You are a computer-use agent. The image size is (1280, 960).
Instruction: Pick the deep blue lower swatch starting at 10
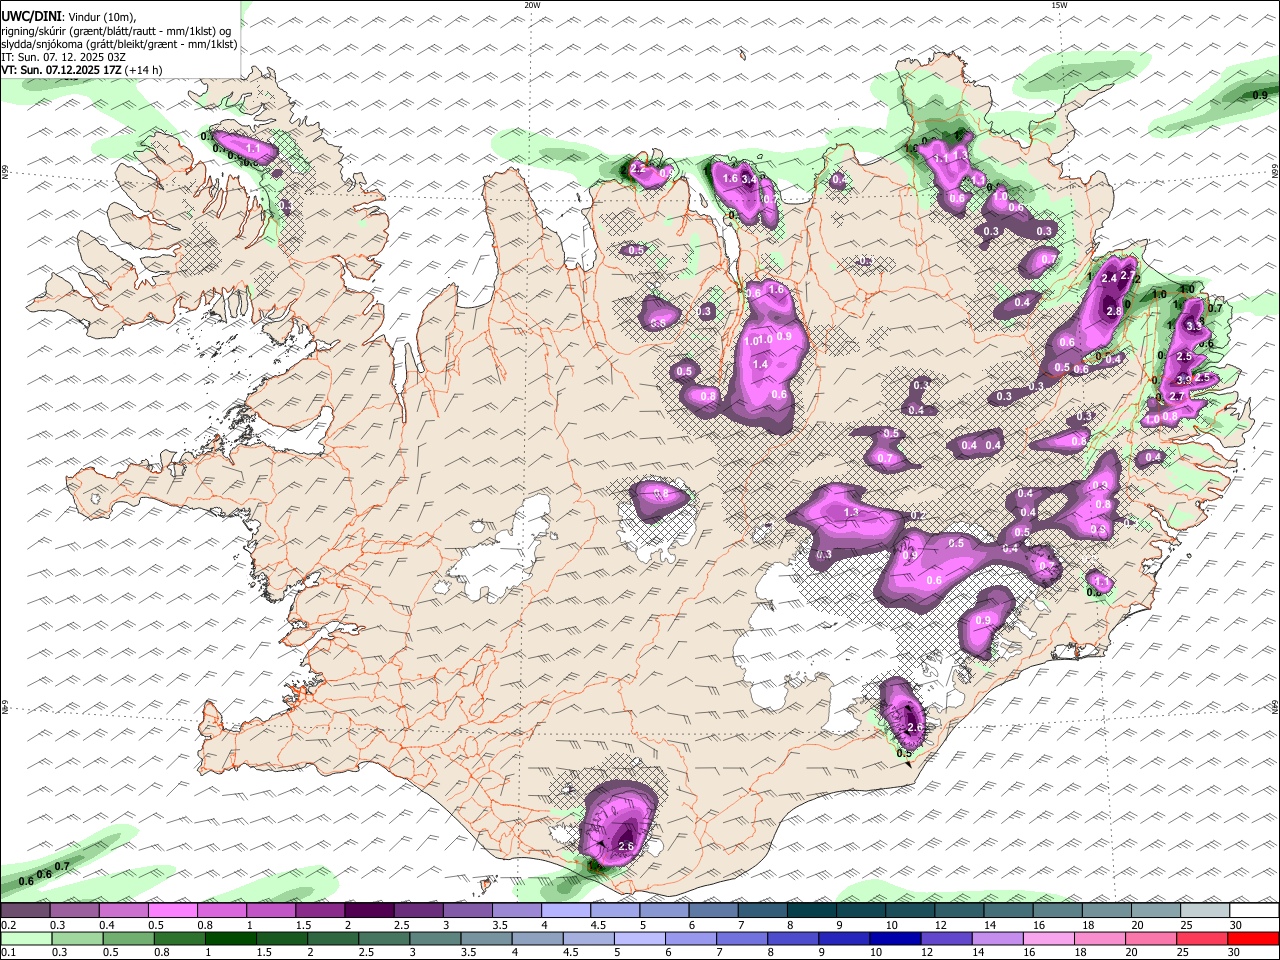point(894,939)
